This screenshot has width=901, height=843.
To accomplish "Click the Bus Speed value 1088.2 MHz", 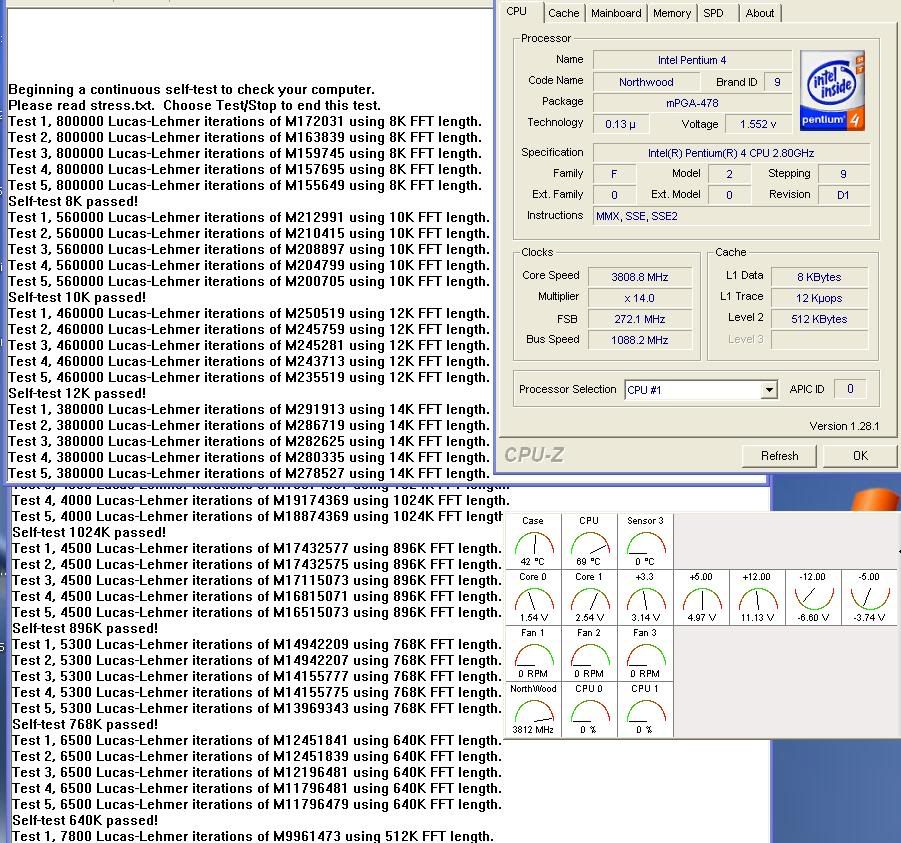I will pos(640,340).
